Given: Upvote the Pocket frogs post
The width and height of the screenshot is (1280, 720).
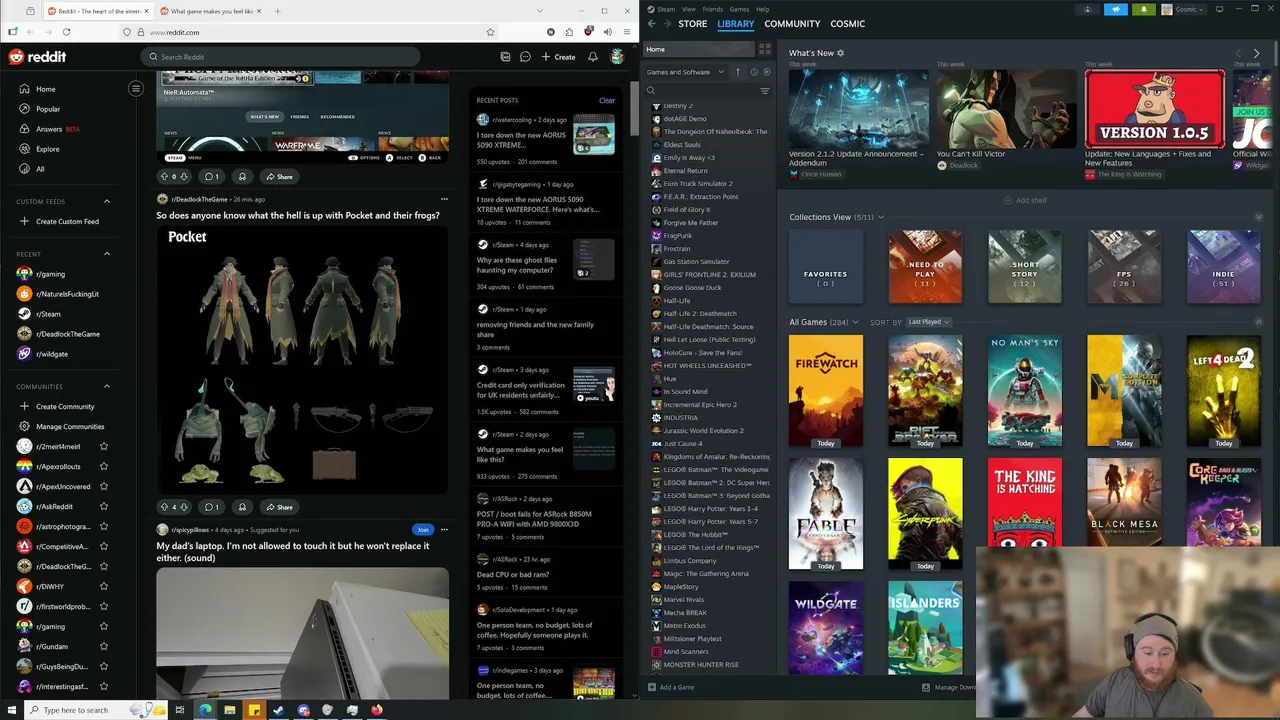Looking at the screenshot, I should (164, 507).
